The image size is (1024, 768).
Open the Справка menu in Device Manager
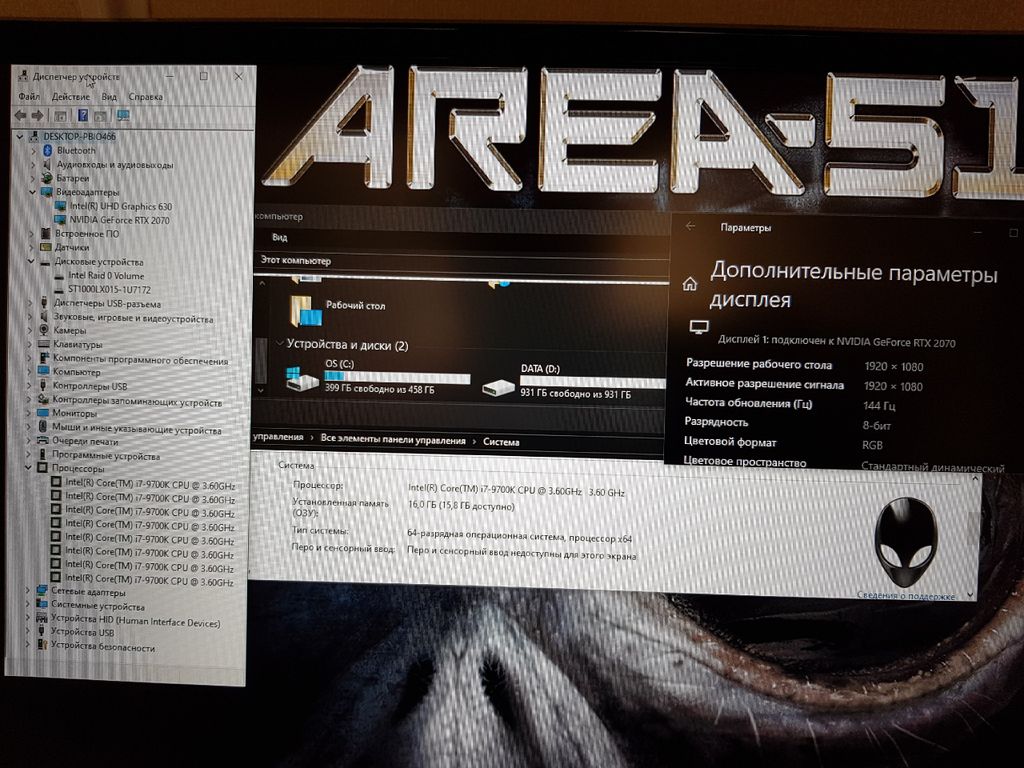click(146, 97)
